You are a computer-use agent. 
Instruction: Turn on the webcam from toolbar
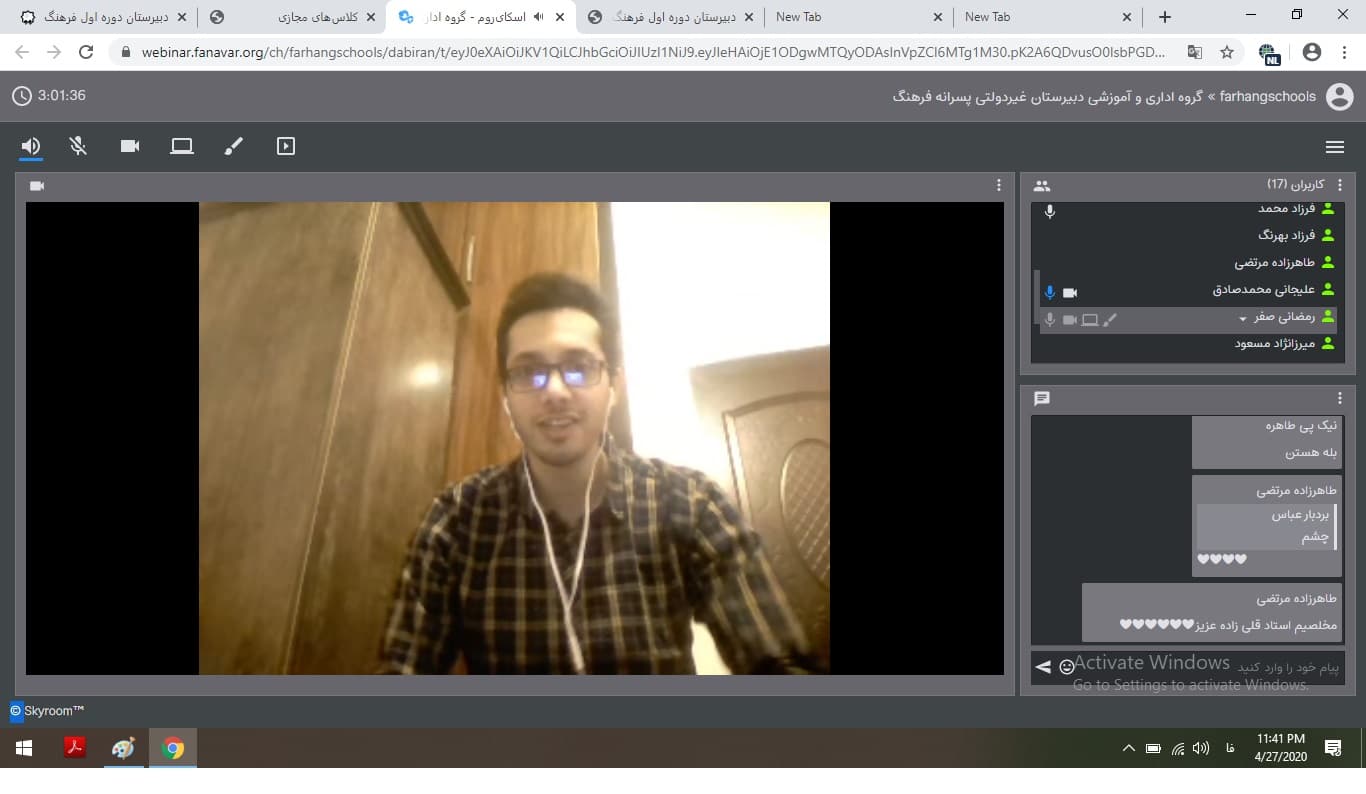tap(130, 146)
